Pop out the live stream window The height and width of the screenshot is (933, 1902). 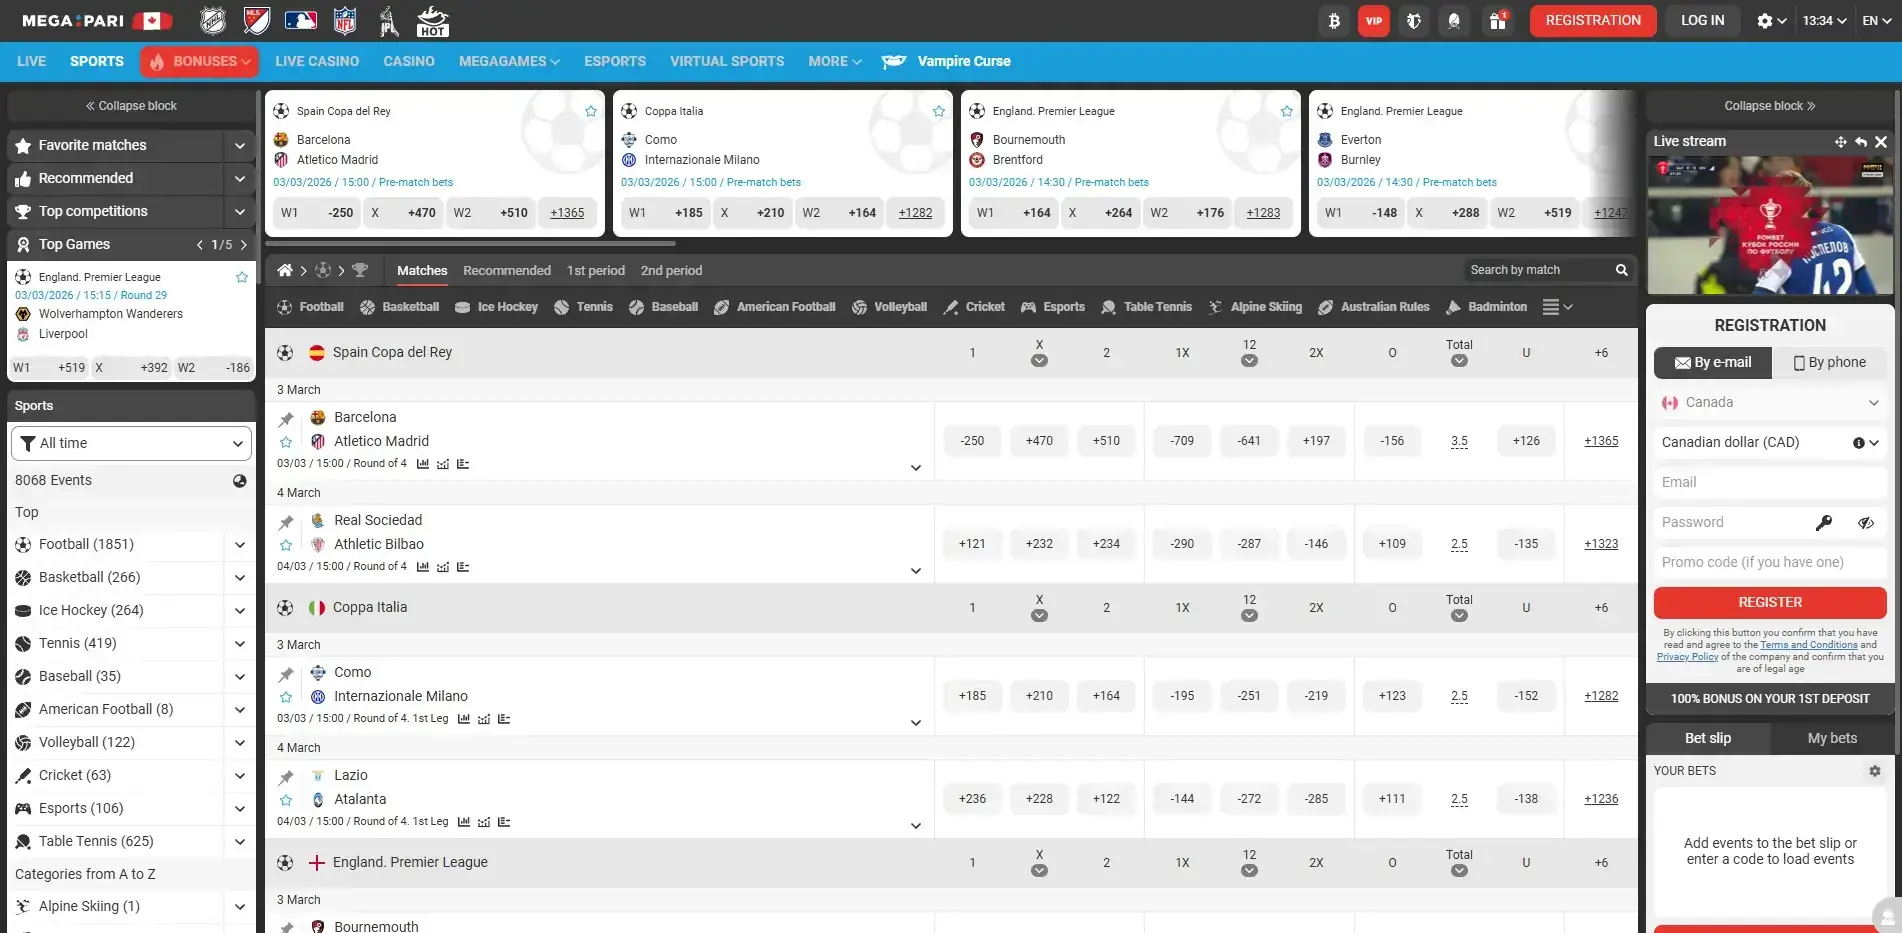point(1841,142)
